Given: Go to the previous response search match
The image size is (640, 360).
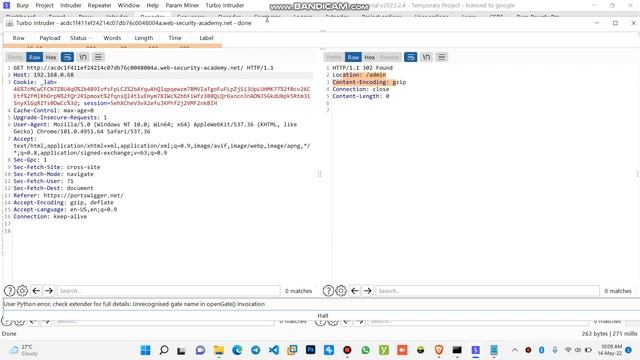Looking at the screenshot, I should 355,291.
